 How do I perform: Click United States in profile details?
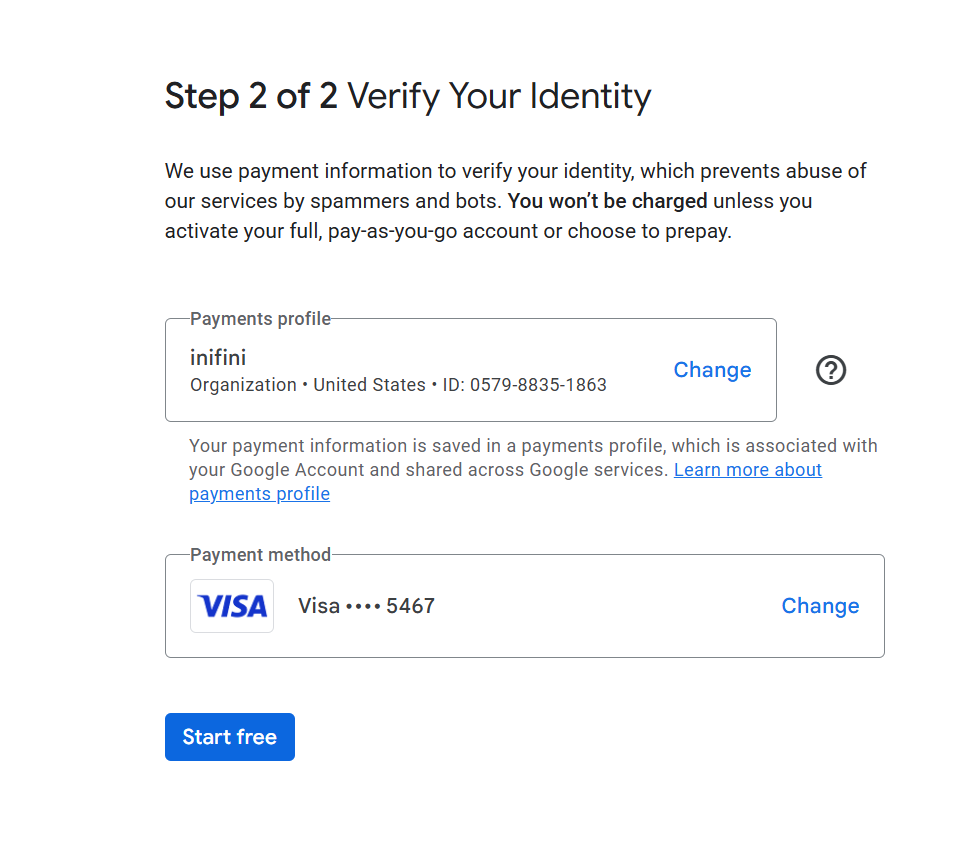click(369, 384)
